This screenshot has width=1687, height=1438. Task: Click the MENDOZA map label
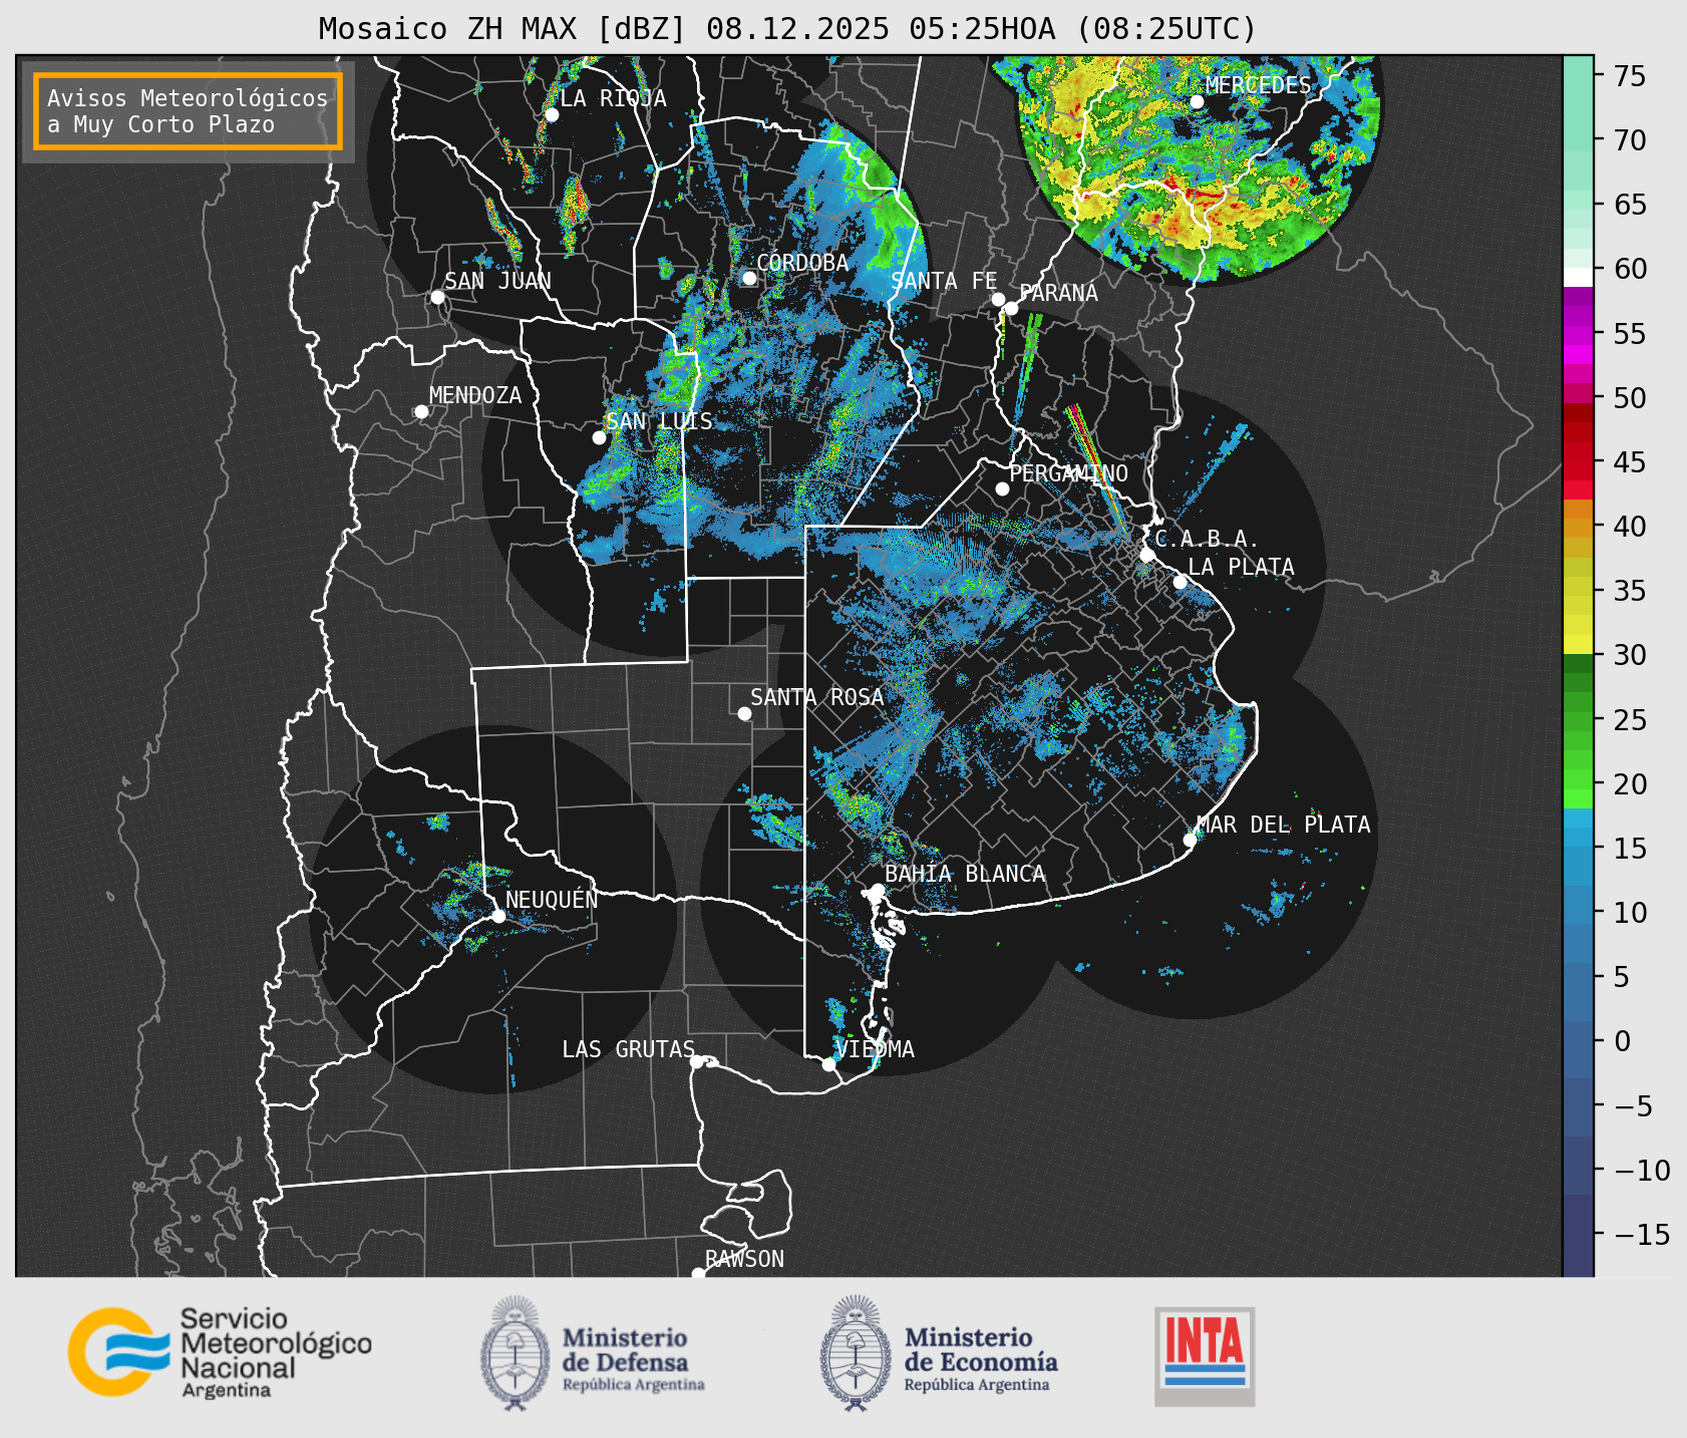click(x=476, y=396)
